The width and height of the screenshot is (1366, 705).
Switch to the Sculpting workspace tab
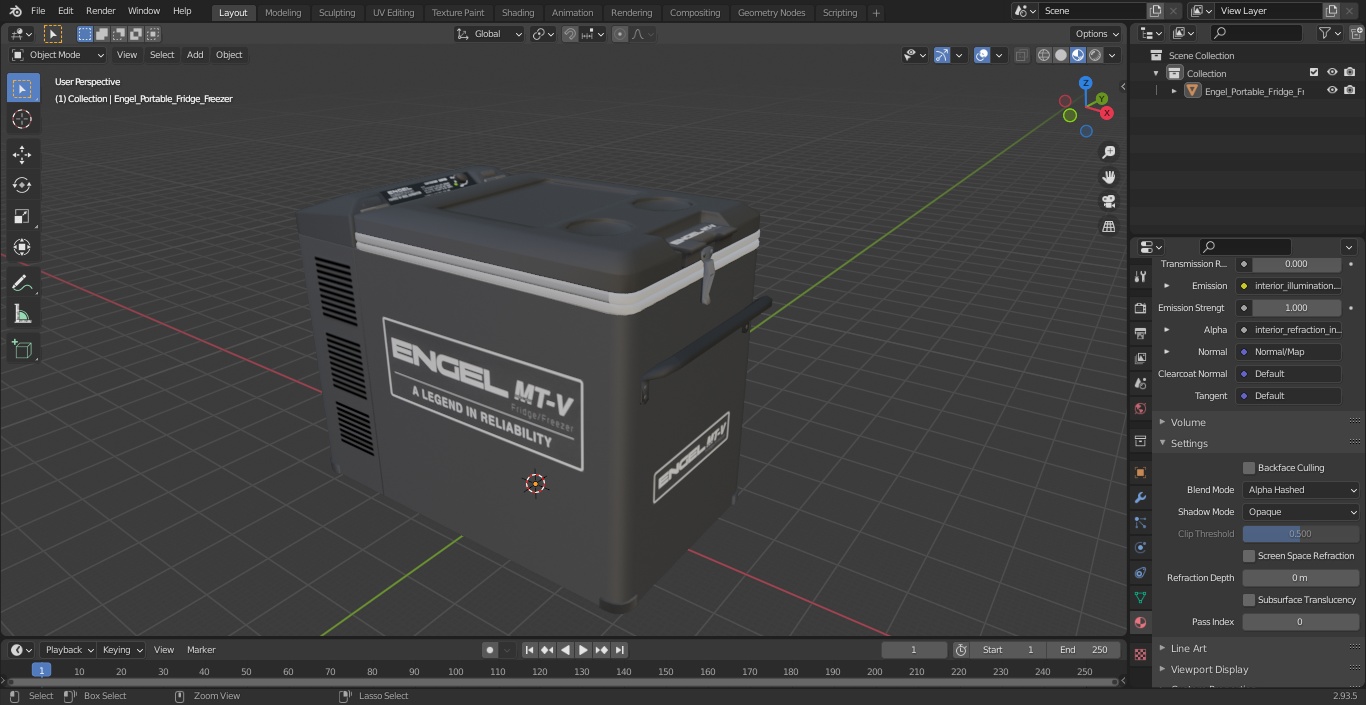(x=337, y=12)
